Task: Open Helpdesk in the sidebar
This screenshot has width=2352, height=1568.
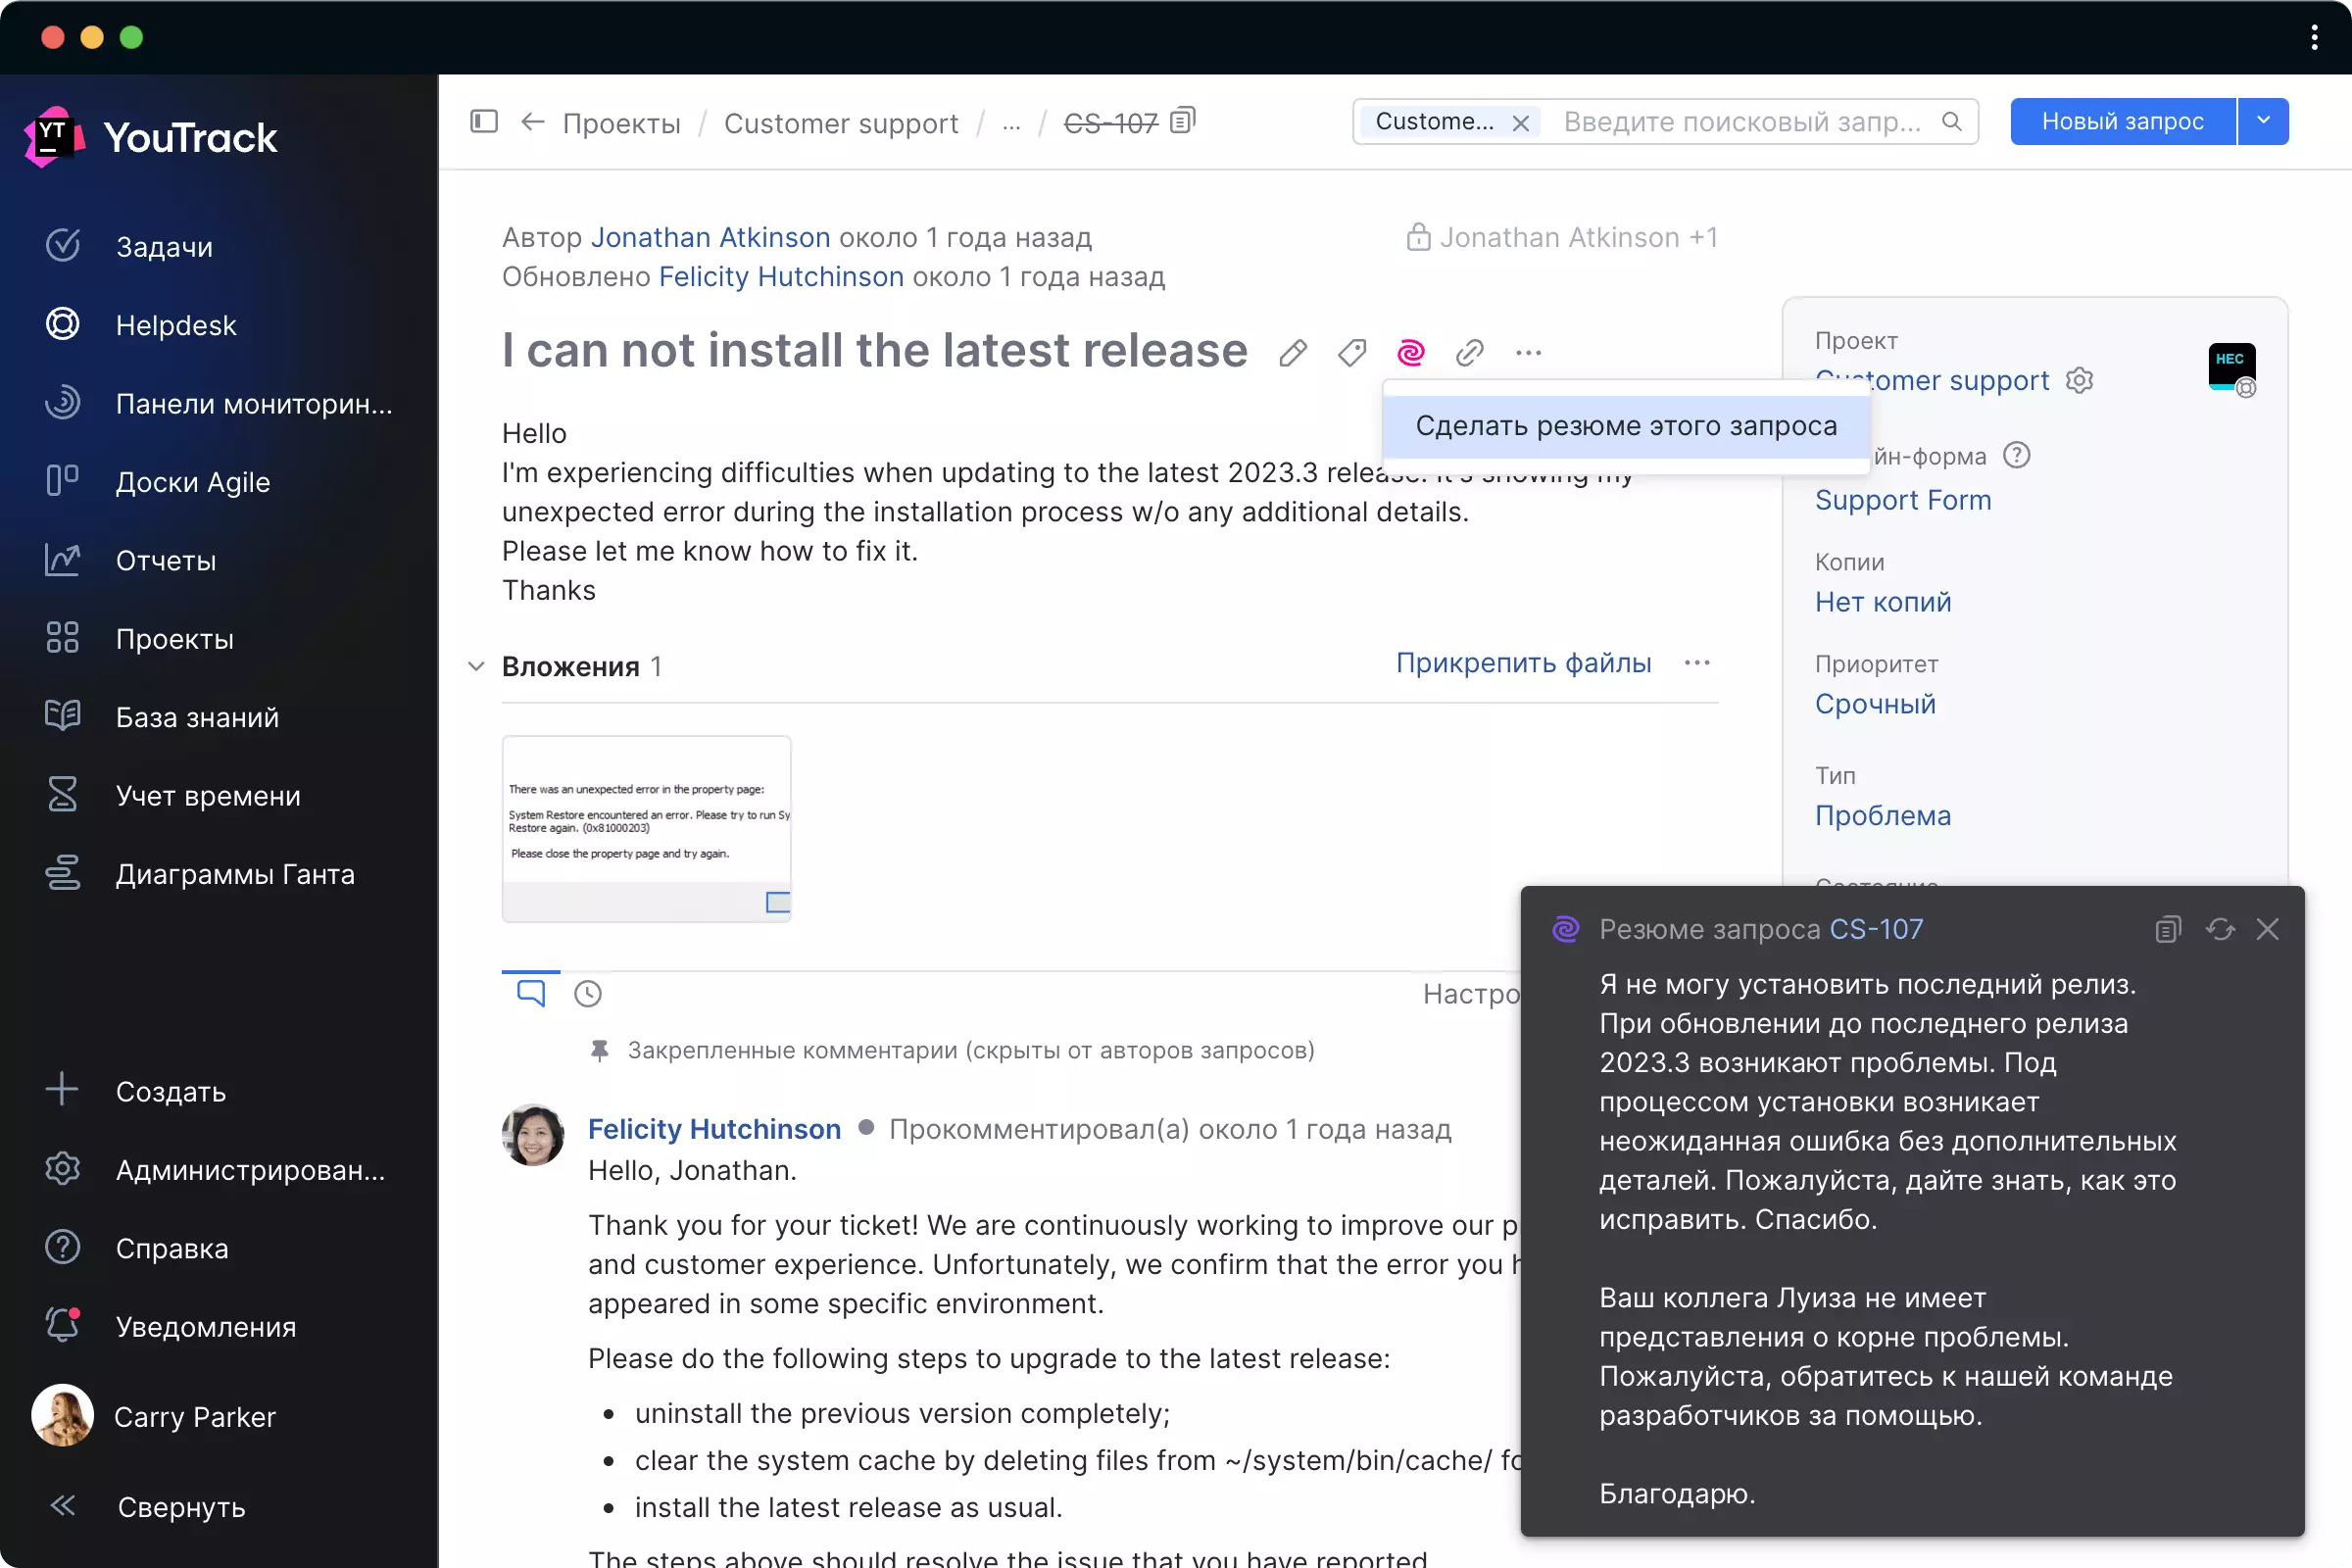Action: [176, 325]
